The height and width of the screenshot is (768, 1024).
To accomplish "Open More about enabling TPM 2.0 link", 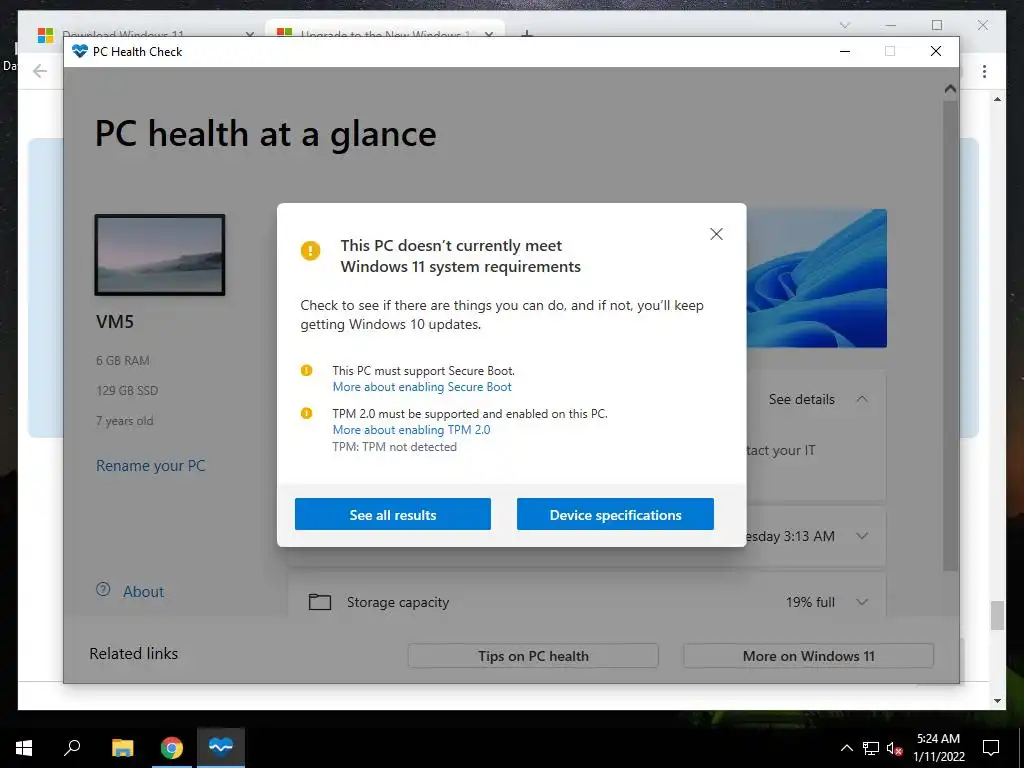I will [x=411, y=430].
